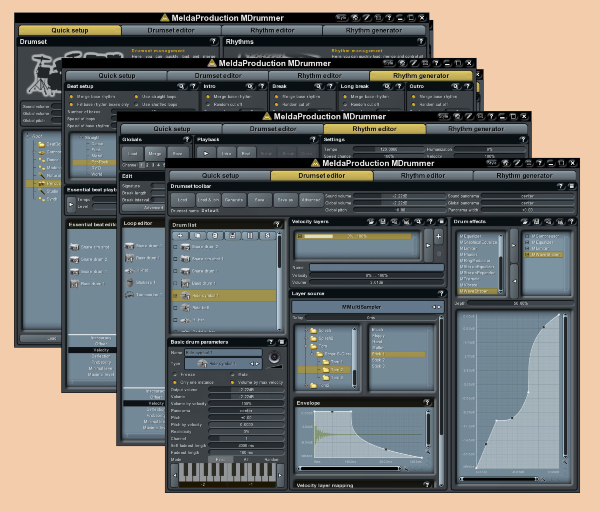The image size is (600, 511).
Task: Click the edit pencil icon in front title bar
Action: point(517,163)
